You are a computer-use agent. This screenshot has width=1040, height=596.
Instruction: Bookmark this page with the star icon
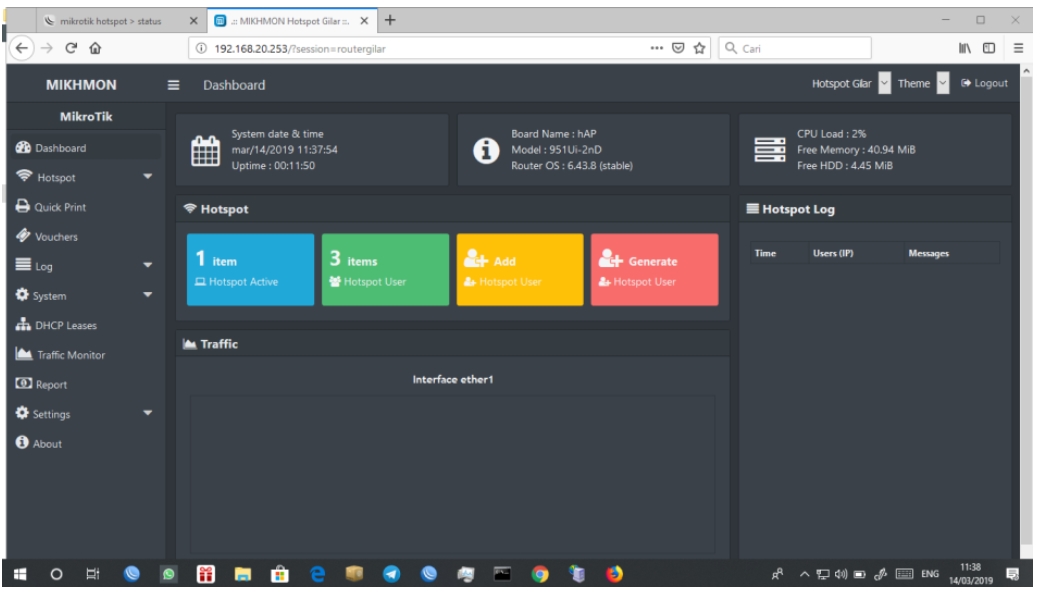[x=699, y=48]
